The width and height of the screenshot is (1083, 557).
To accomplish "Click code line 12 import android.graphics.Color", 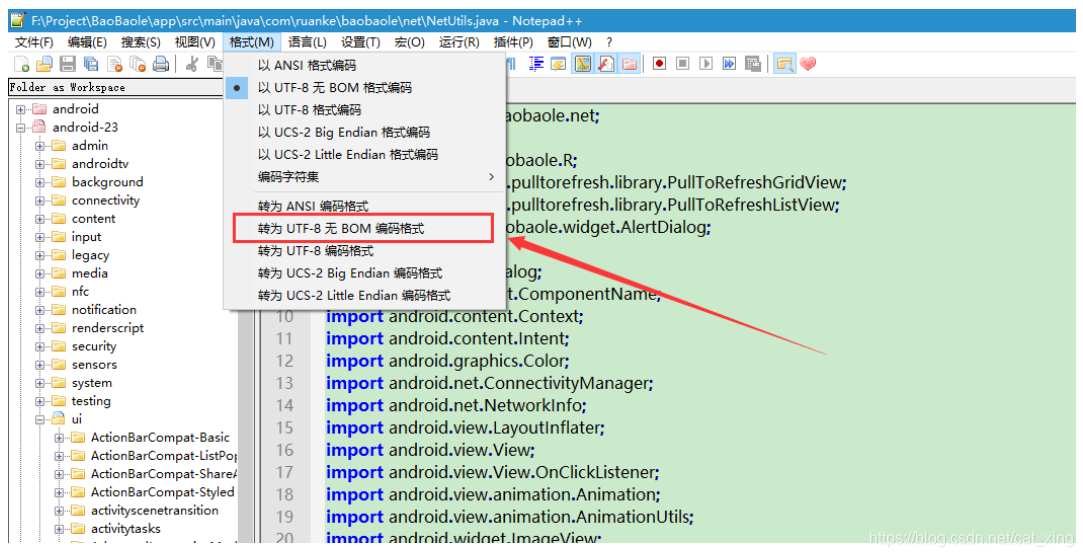I will 448,361.
